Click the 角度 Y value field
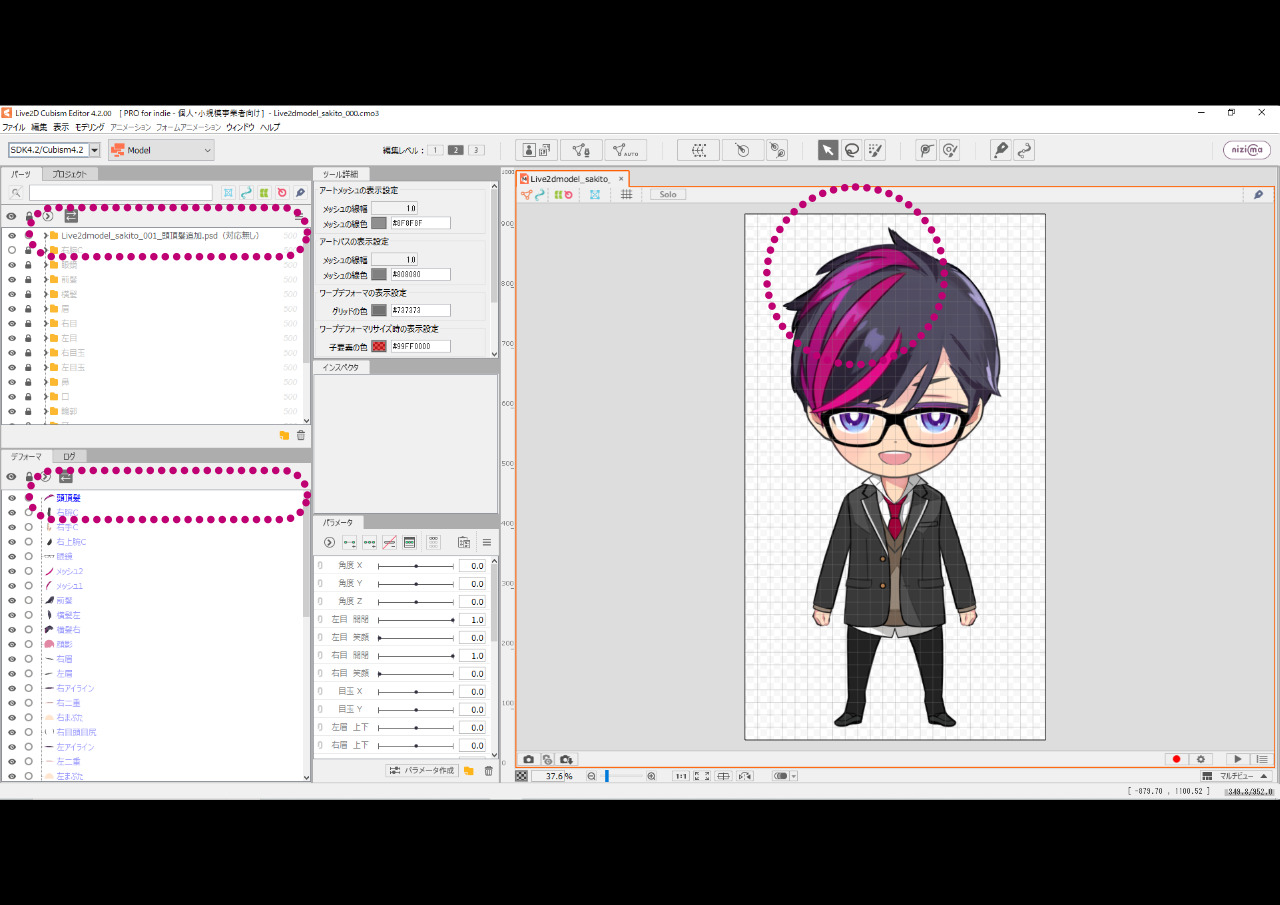 pyautogui.click(x=472, y=584)
